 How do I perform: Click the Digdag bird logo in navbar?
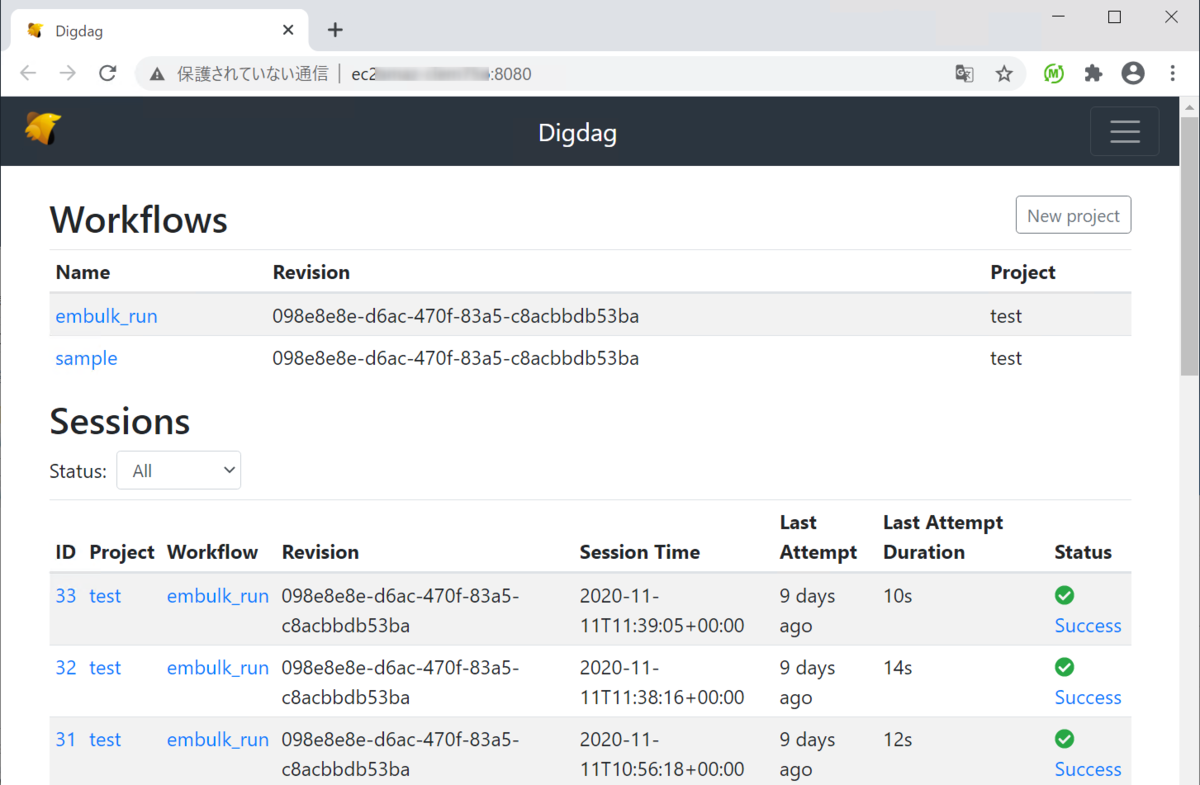pos(43,130)
